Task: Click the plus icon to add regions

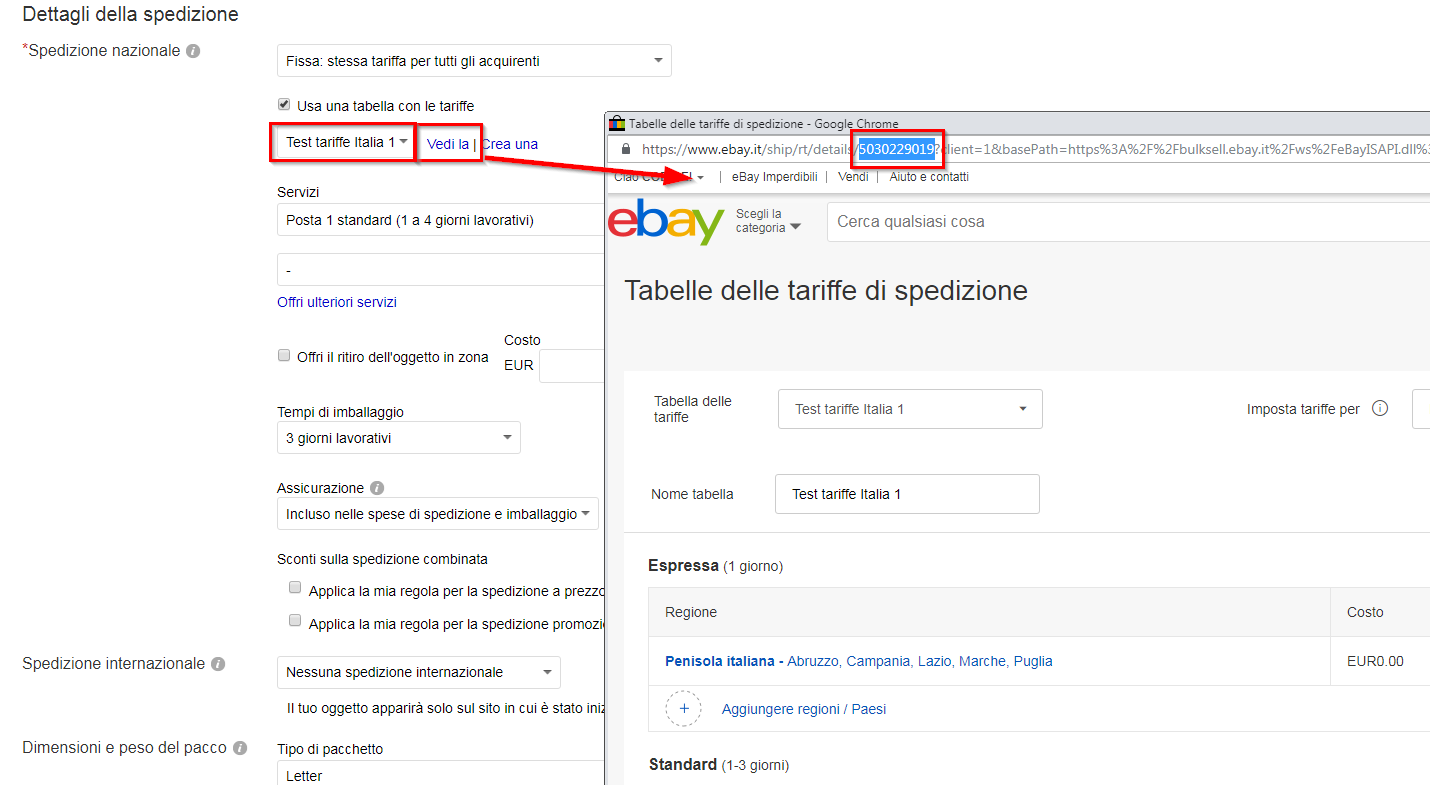Action: [x=683, y=708]
